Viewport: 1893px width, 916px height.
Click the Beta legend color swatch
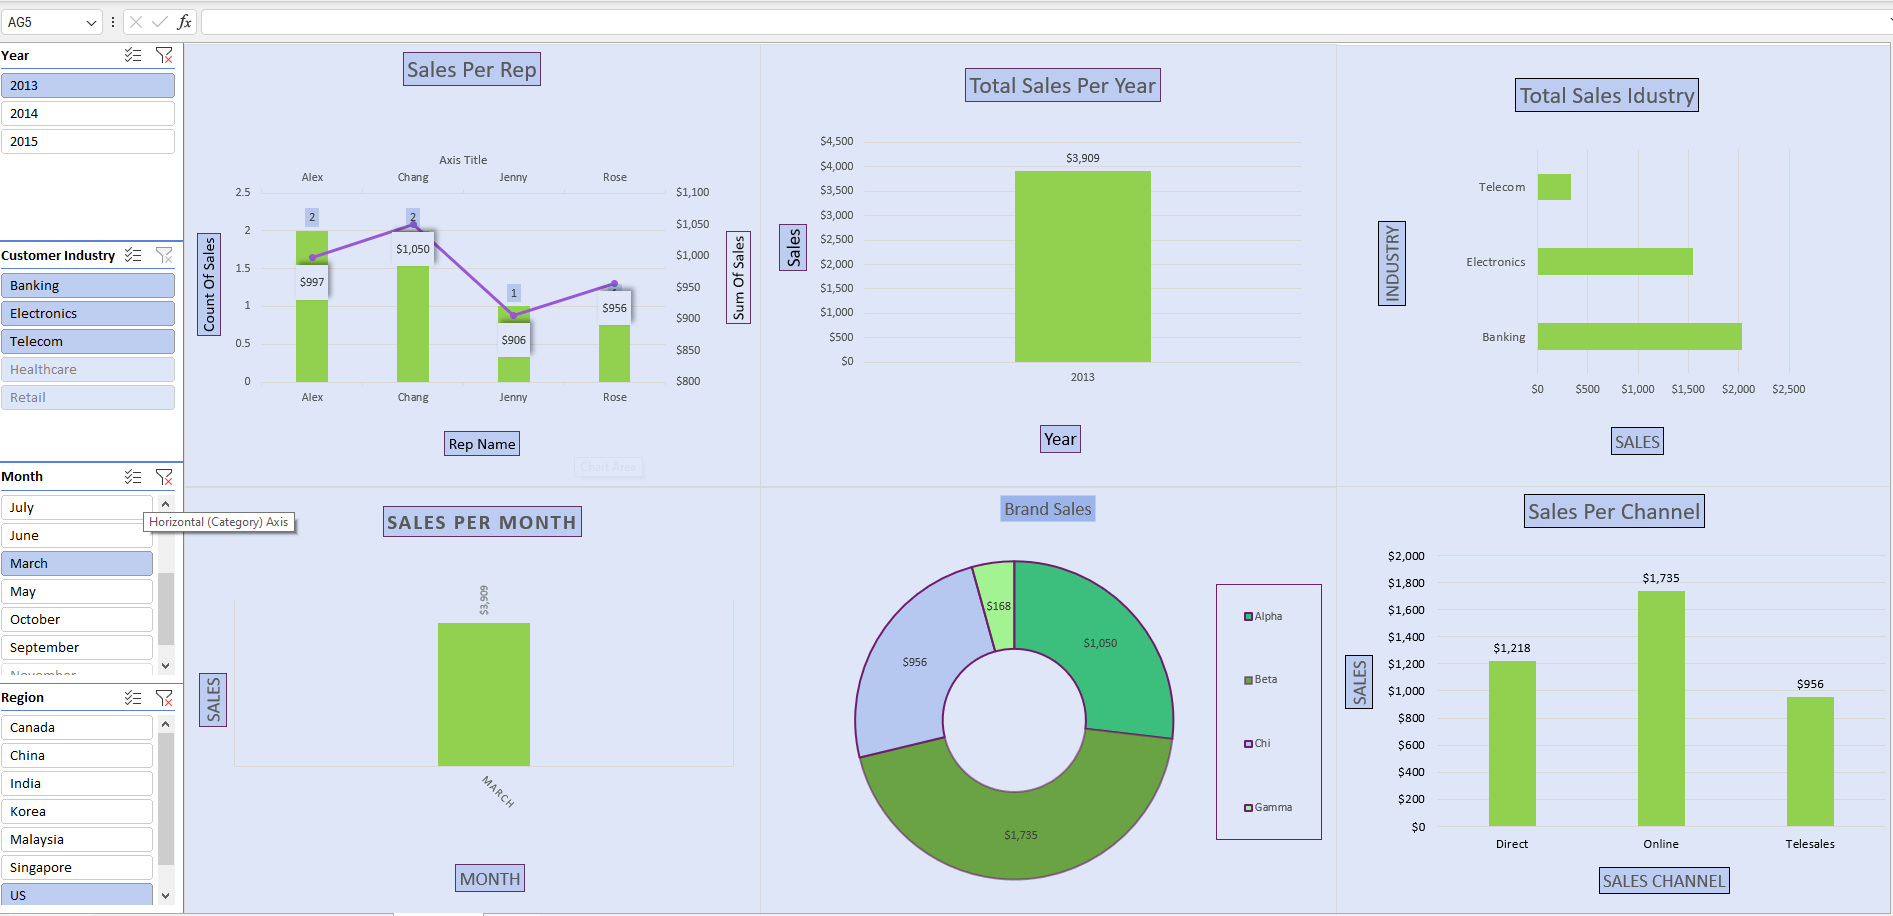[x=1248, y=679]
